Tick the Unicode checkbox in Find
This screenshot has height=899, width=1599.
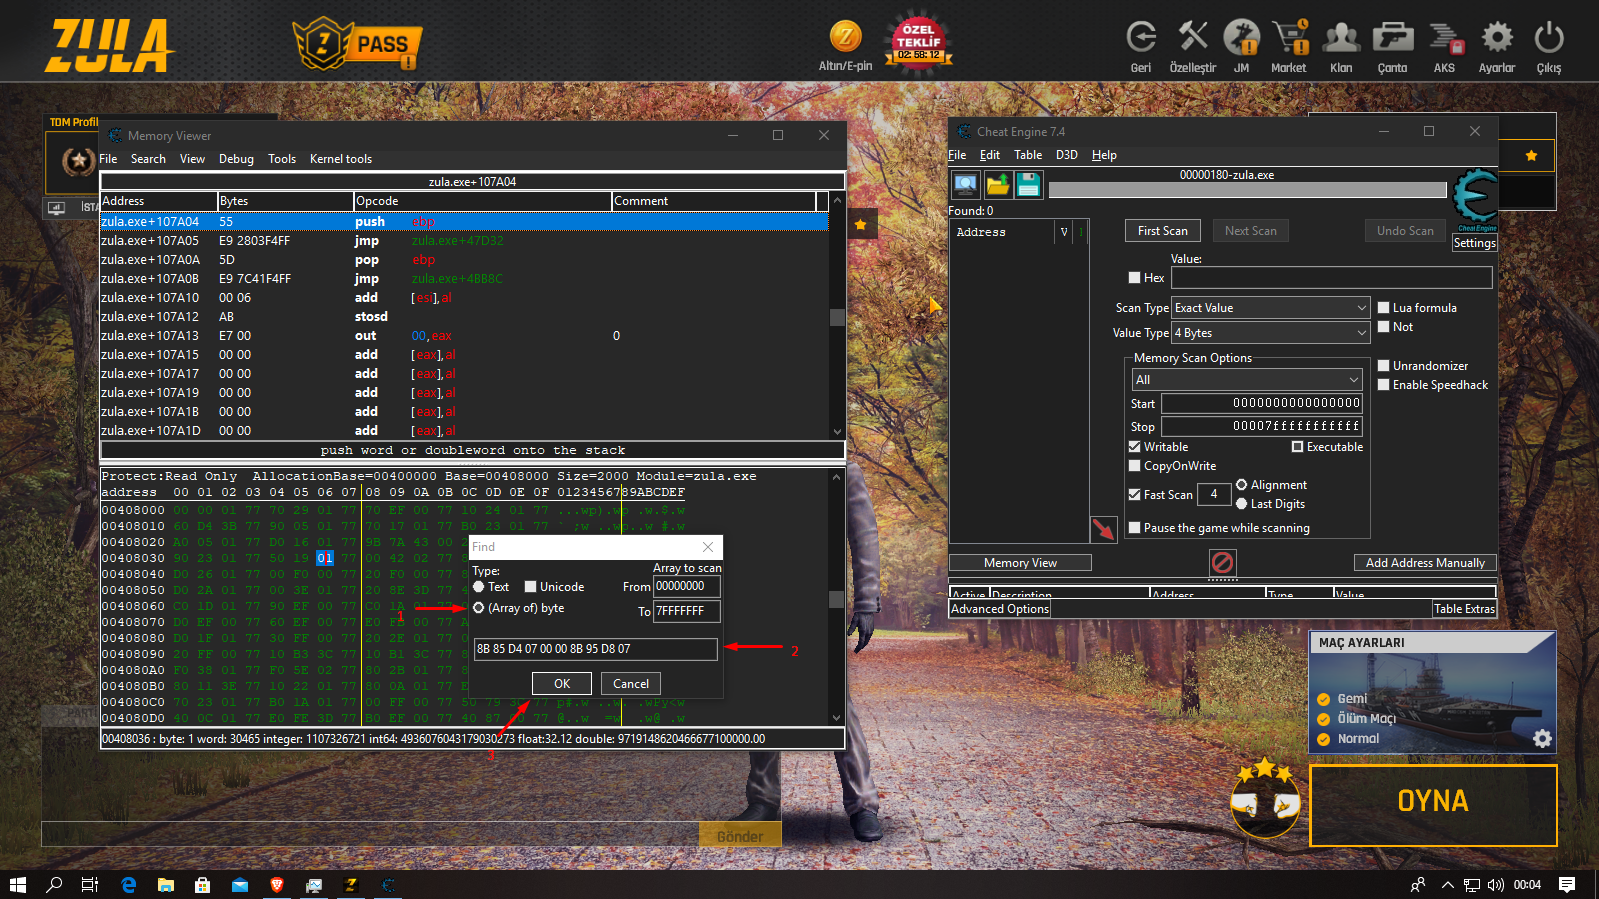tap(531, 587)
